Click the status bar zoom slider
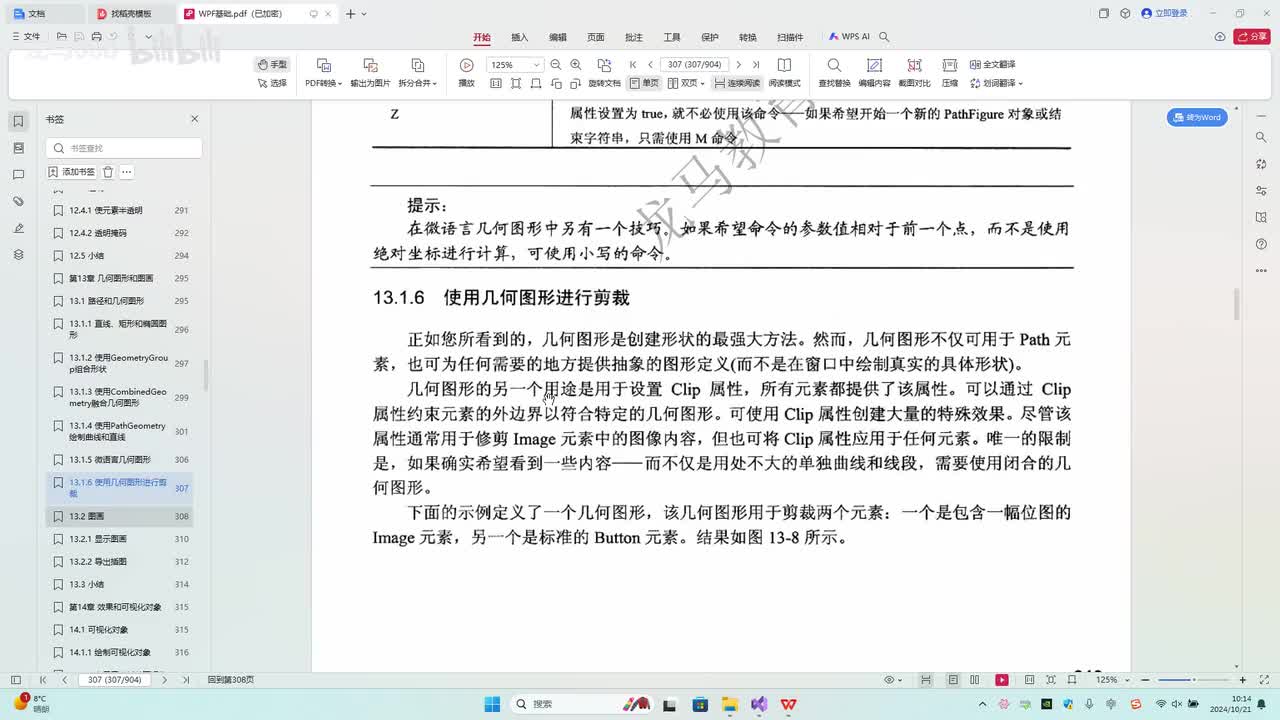Viewport: 1280px width, 720px height. tap(1195, 680)
